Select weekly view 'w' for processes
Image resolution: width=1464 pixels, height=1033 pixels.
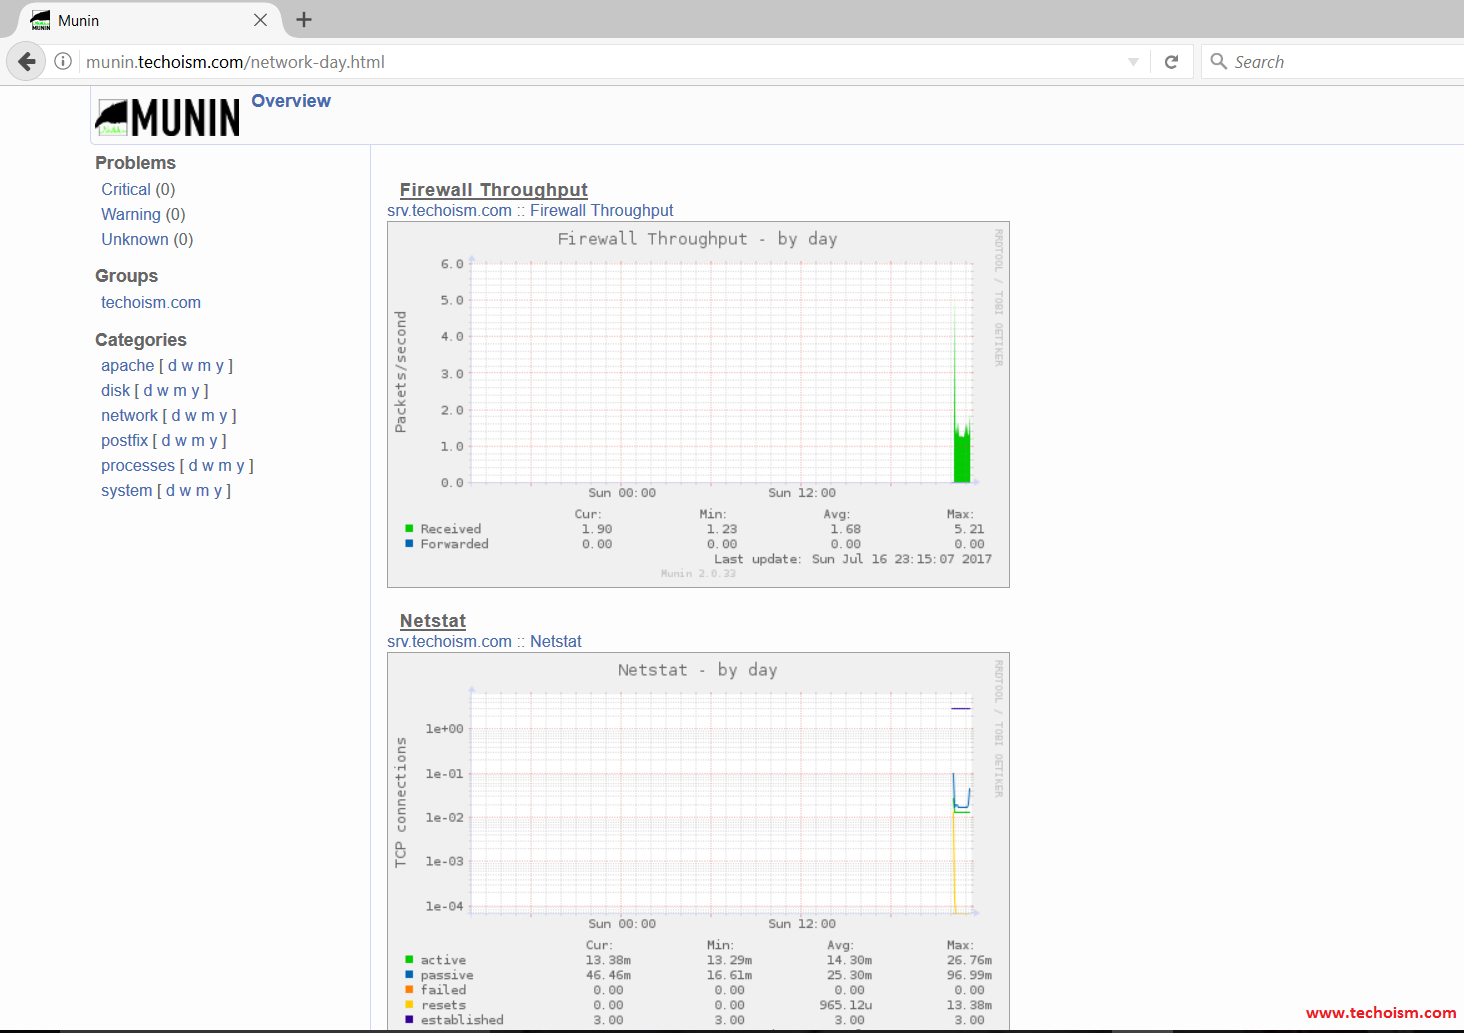(208, 466)
